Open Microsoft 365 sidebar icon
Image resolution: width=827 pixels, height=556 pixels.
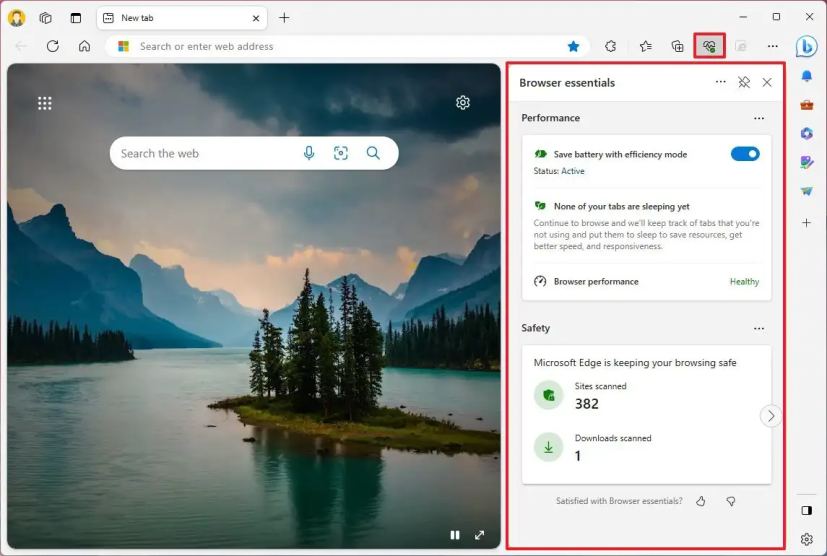tap(806, 133)
